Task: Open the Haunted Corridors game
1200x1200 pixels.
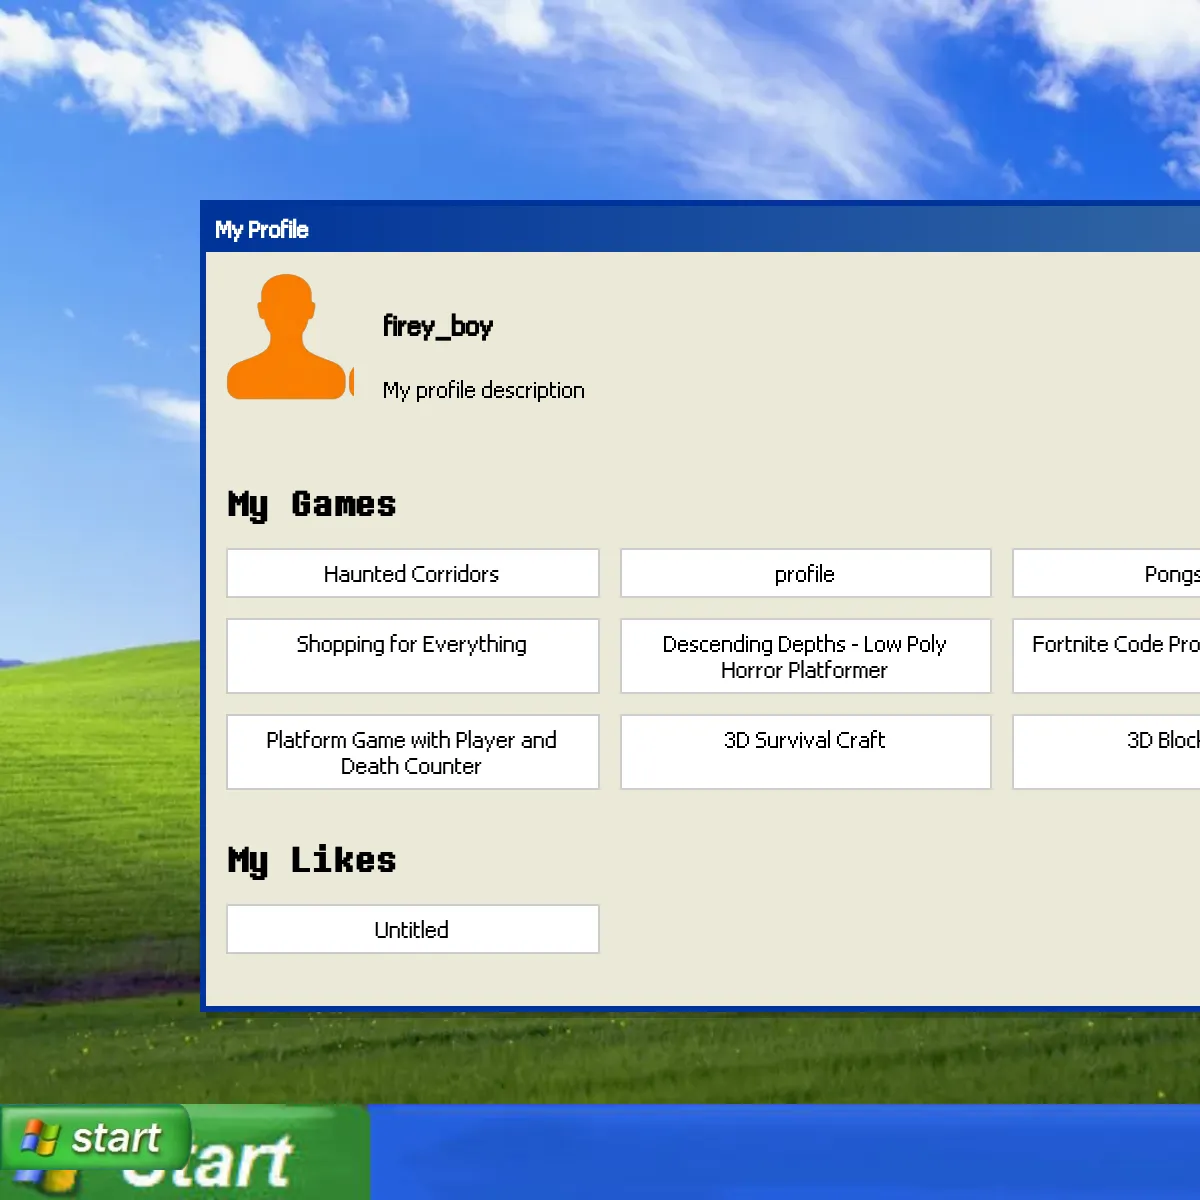Action: (x=413, y=573)
